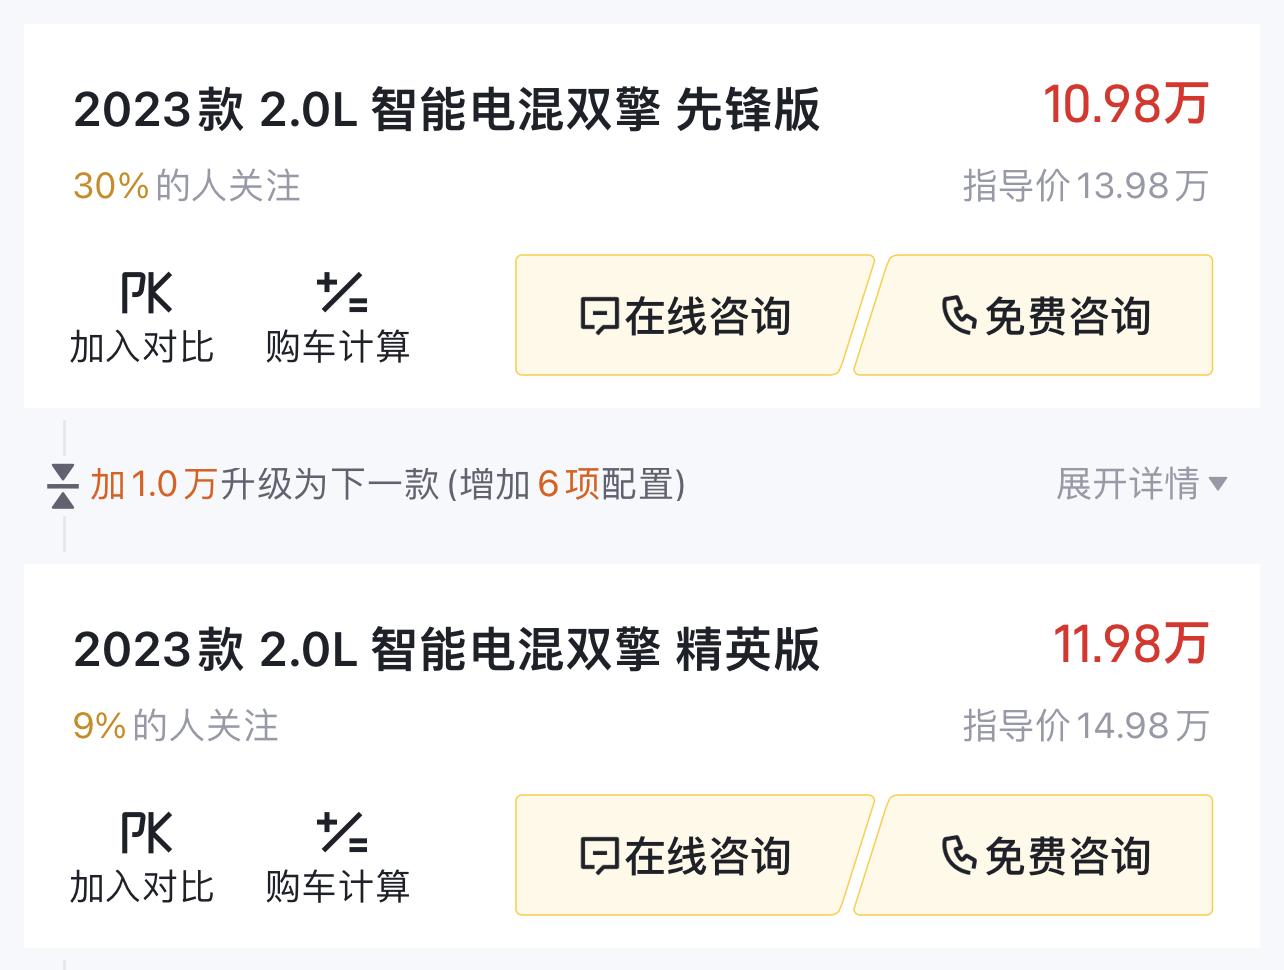Screen dimensions: 1284x970
Task: Click the 指导价 13.98万 guide price
Action: click(1085, 186)
